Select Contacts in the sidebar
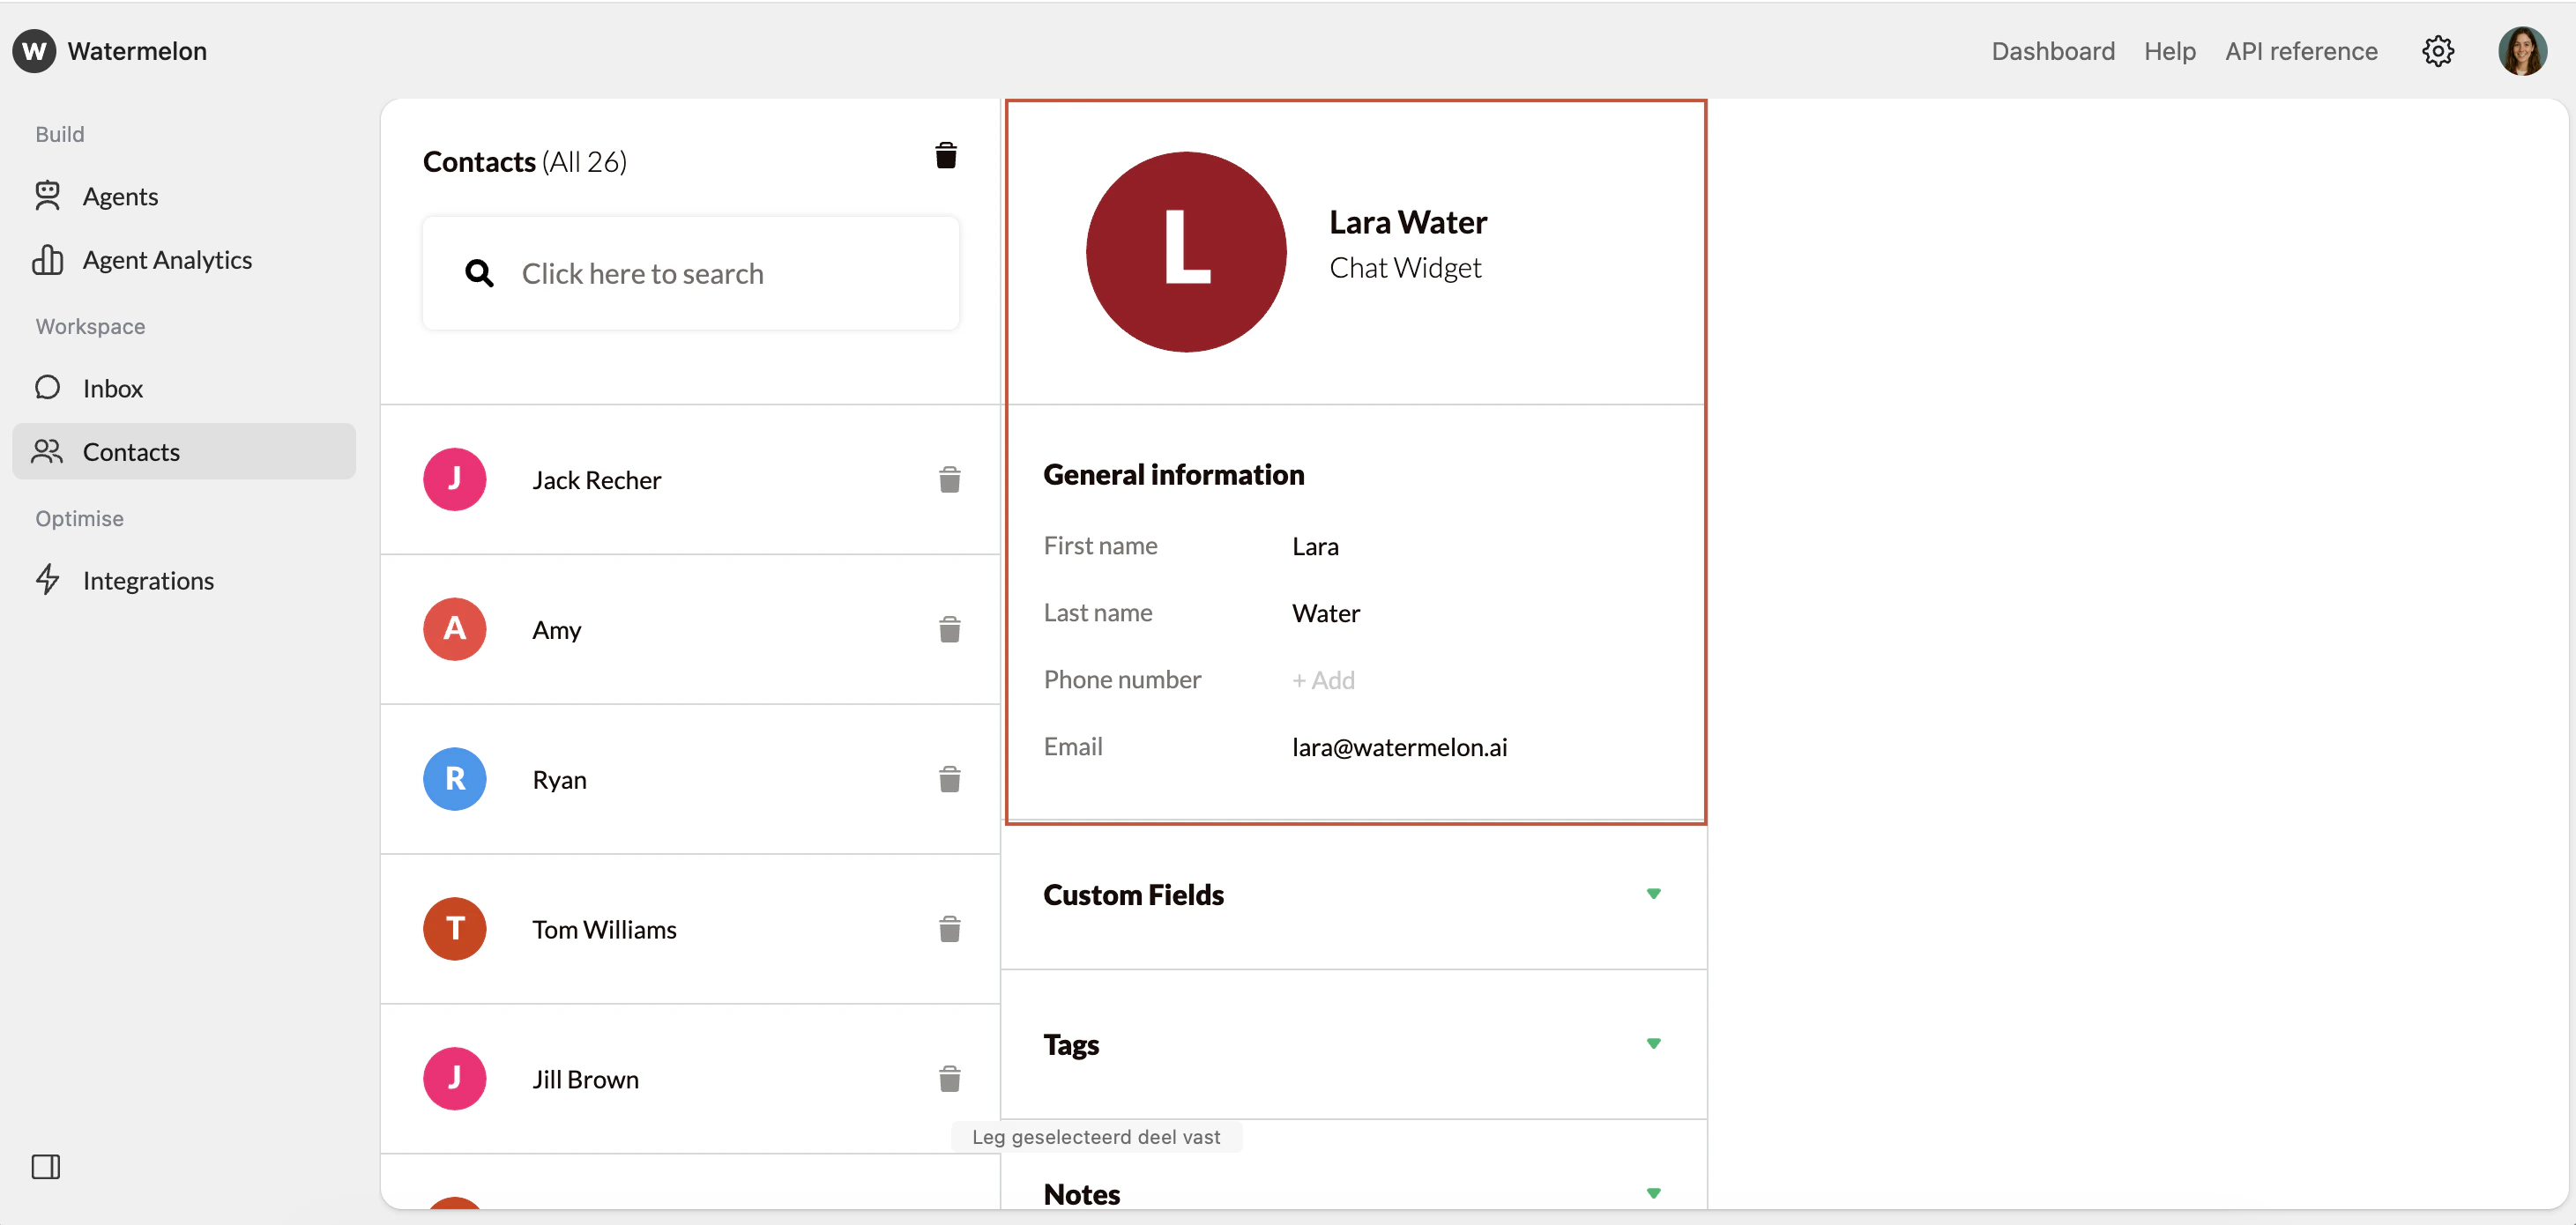 (184, 452)
